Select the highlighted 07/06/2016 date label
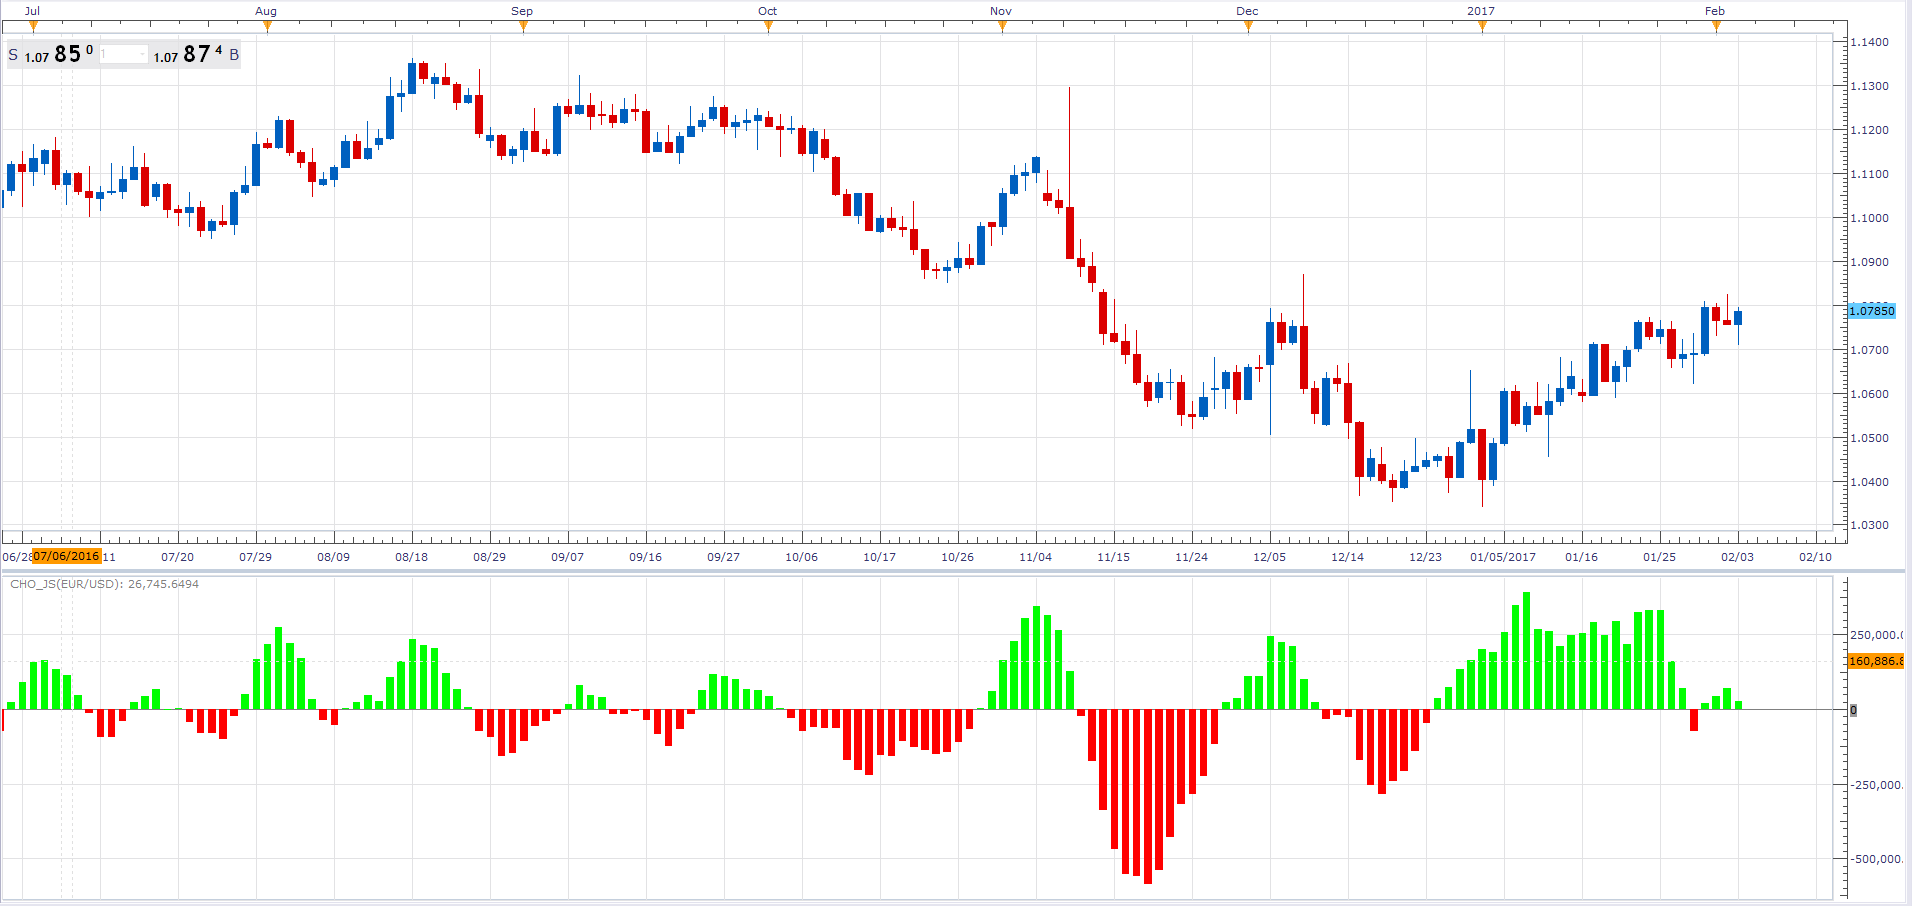 click(66, 556)
